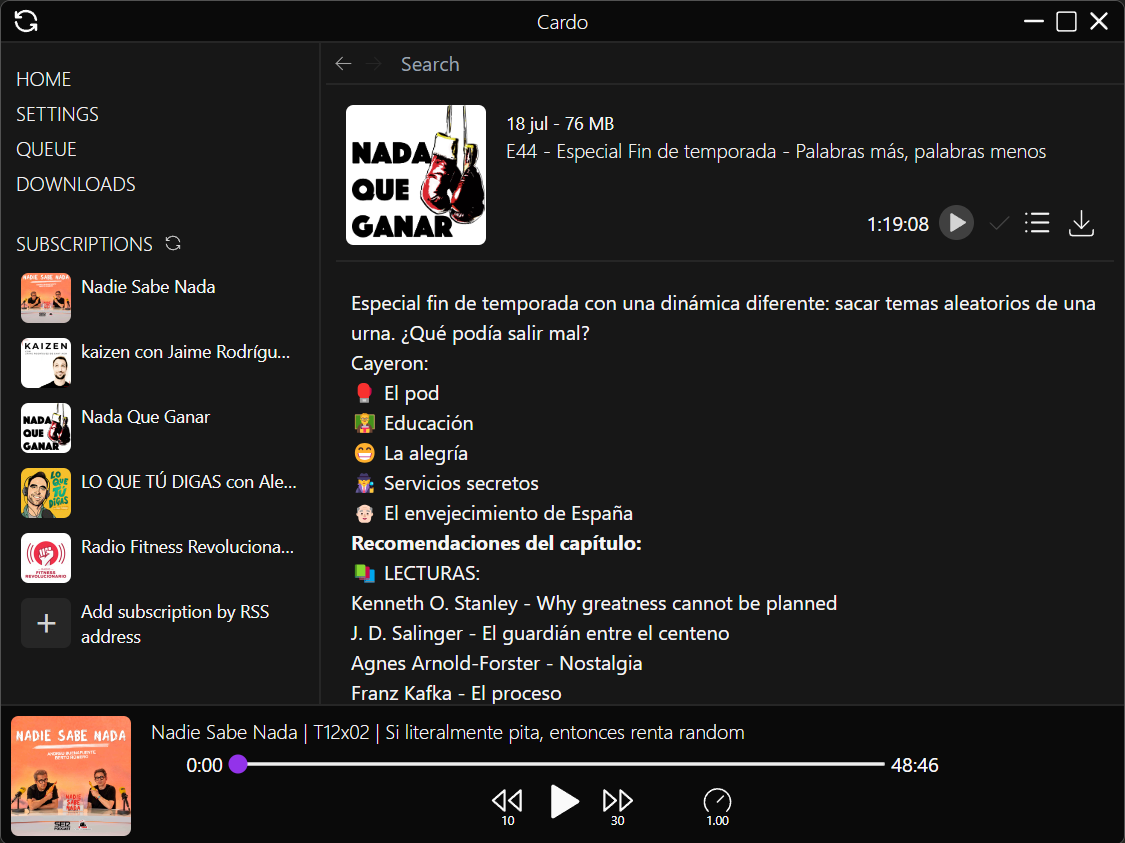Viewport: 1125px width, 843px height.
Task: Open LO QUE TÚ DIGAS subscription
Action: [161, 493]
